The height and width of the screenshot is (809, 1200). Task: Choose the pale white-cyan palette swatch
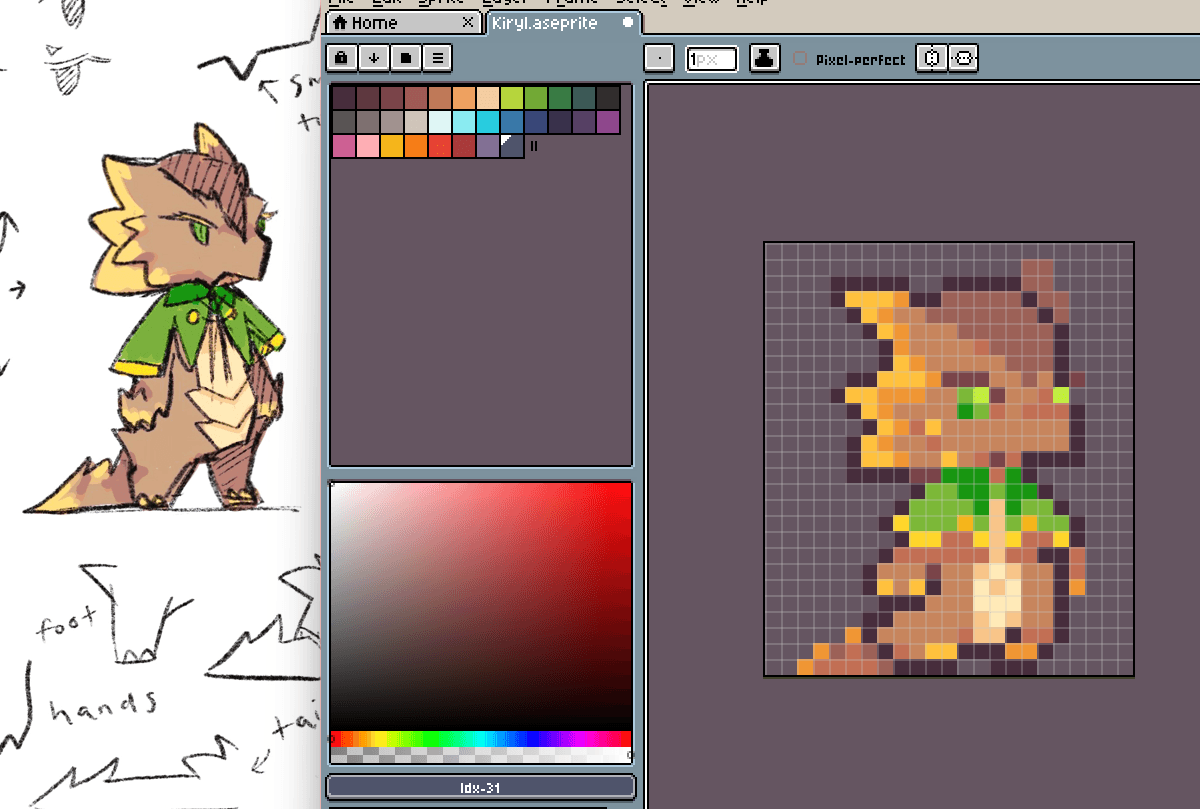440,122
